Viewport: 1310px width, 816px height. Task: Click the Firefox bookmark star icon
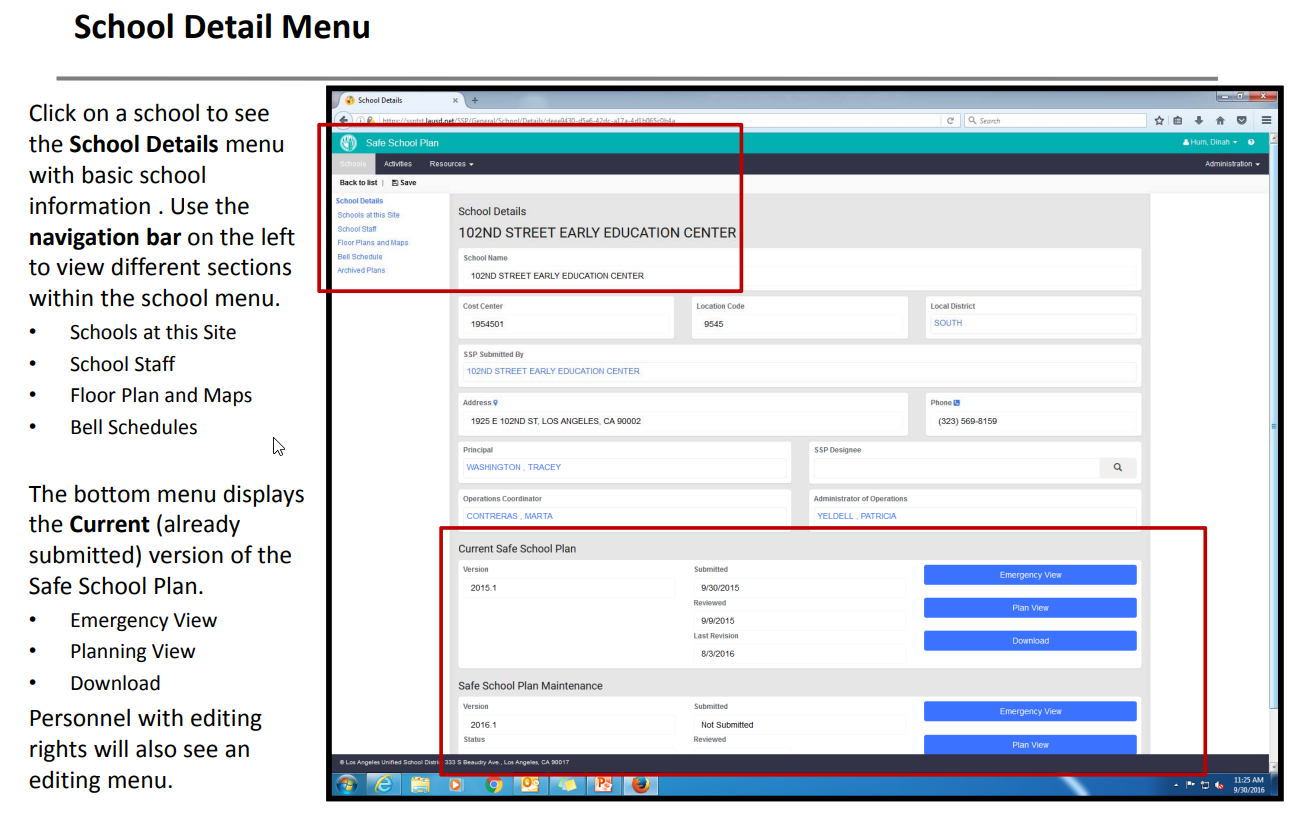(x=1159, y=120)
